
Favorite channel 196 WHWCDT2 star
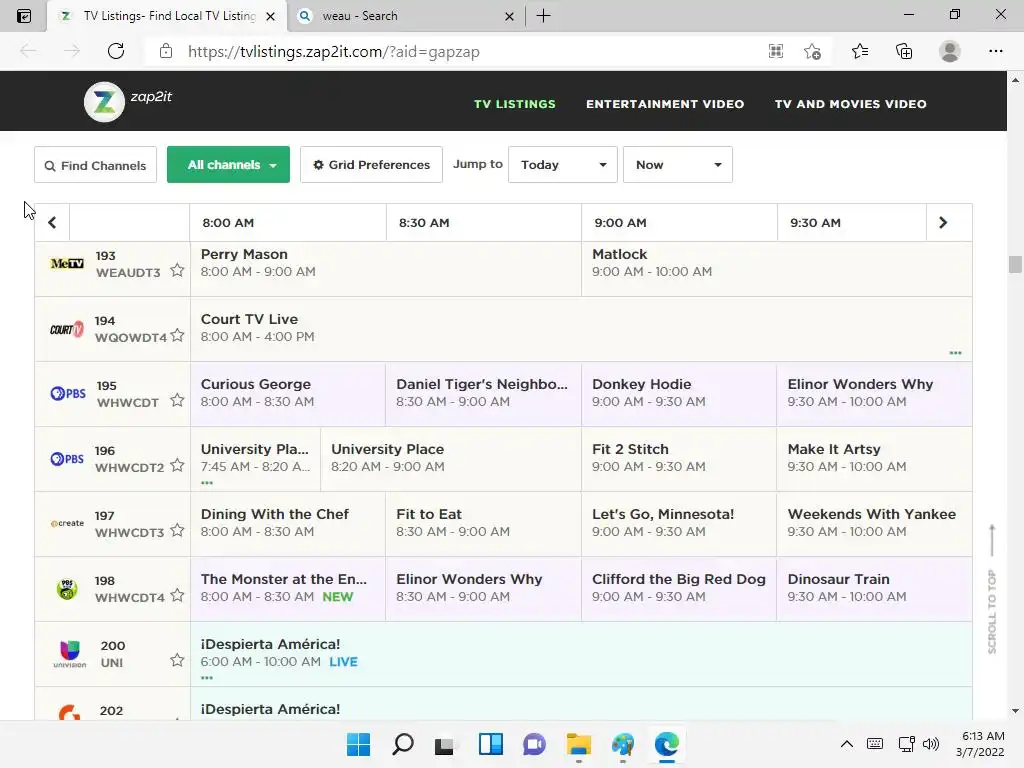coord(177,465)
